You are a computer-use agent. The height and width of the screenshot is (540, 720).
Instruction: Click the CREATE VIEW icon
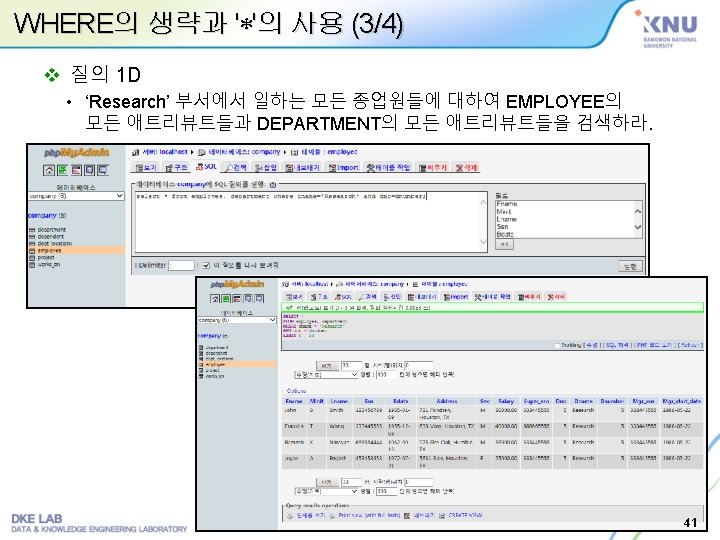coord(442,516)
